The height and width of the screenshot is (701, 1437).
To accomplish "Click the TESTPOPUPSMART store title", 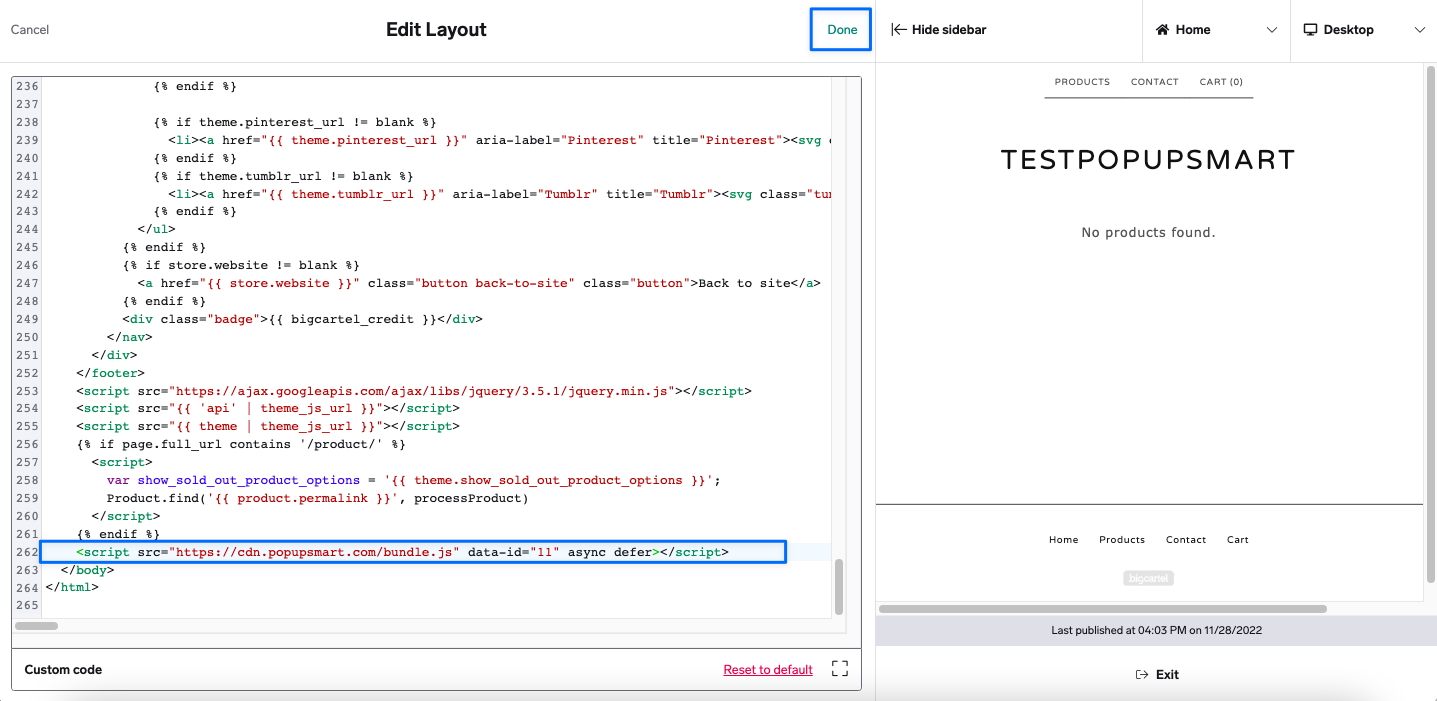I will pos(1148,160).
